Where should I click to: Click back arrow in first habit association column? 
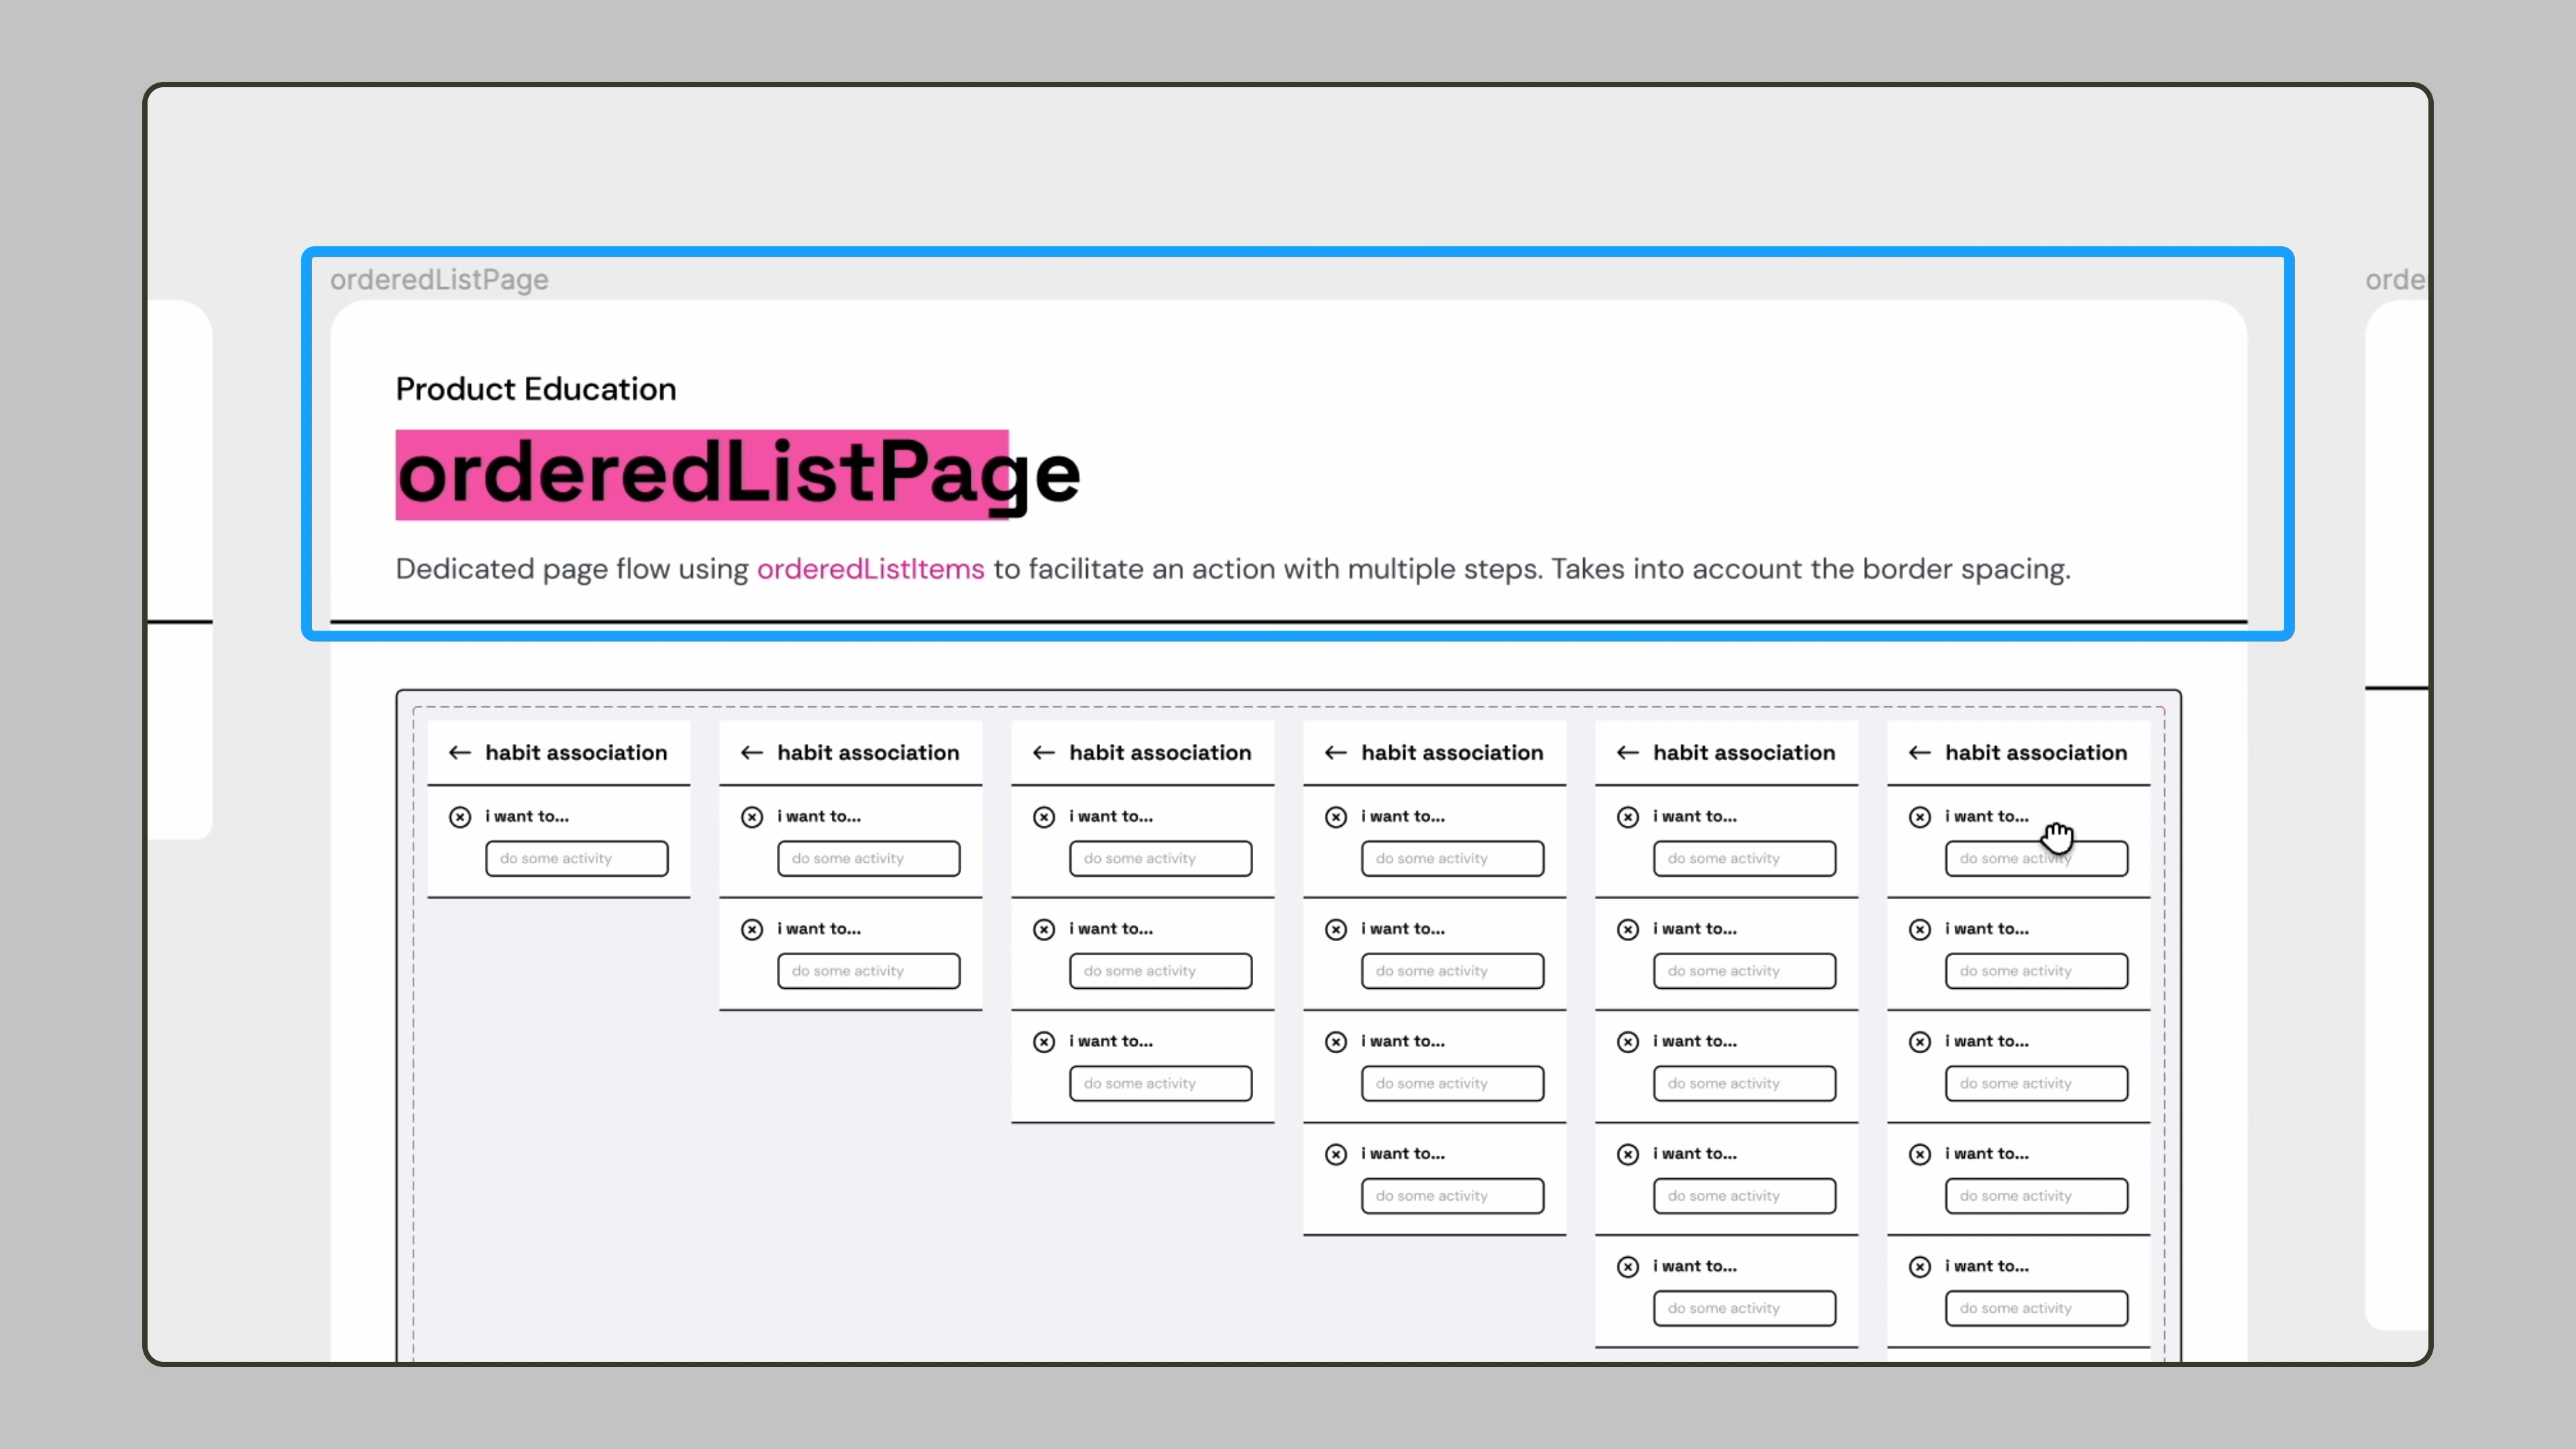(x=460, y=753)
